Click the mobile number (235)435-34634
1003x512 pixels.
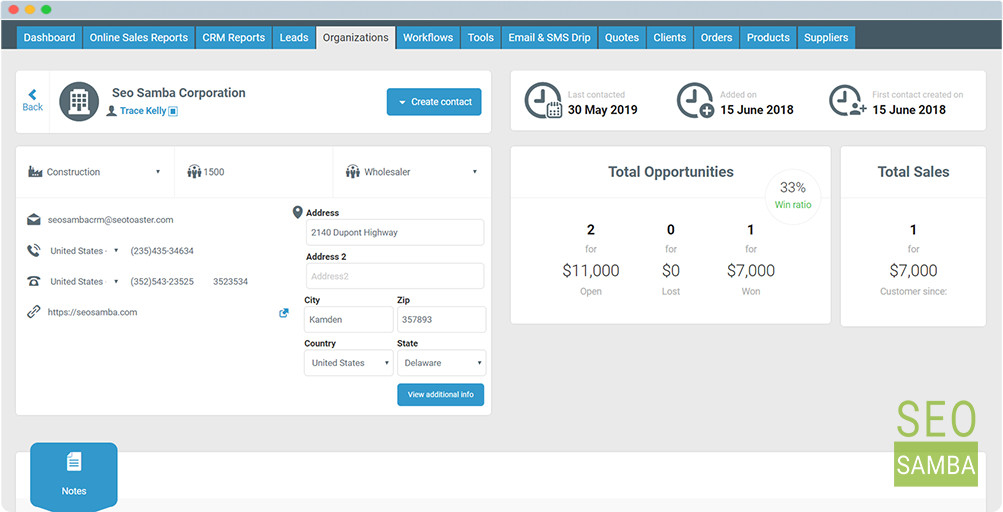(x=162, y=251)
